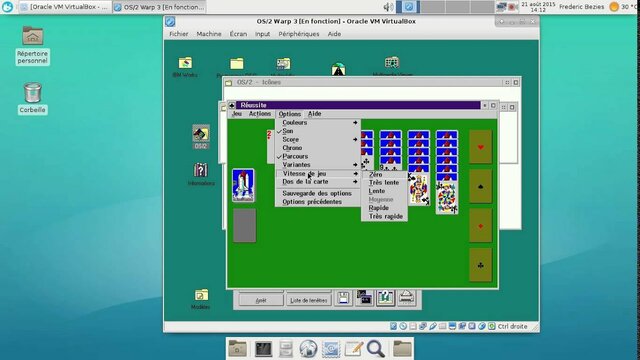Click the space shuttle deck card
640x360 pixels.
click(243, 185)
